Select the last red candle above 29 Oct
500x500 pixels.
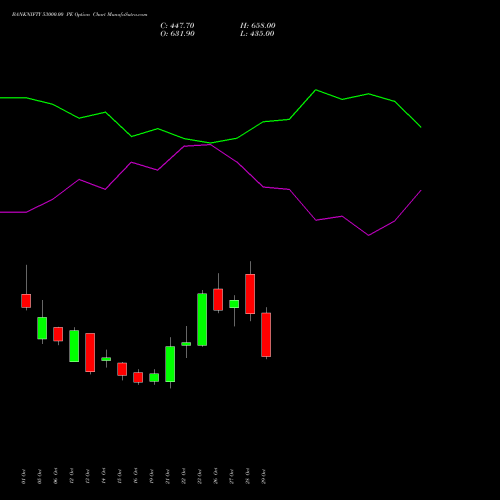(x=266, y=335)
